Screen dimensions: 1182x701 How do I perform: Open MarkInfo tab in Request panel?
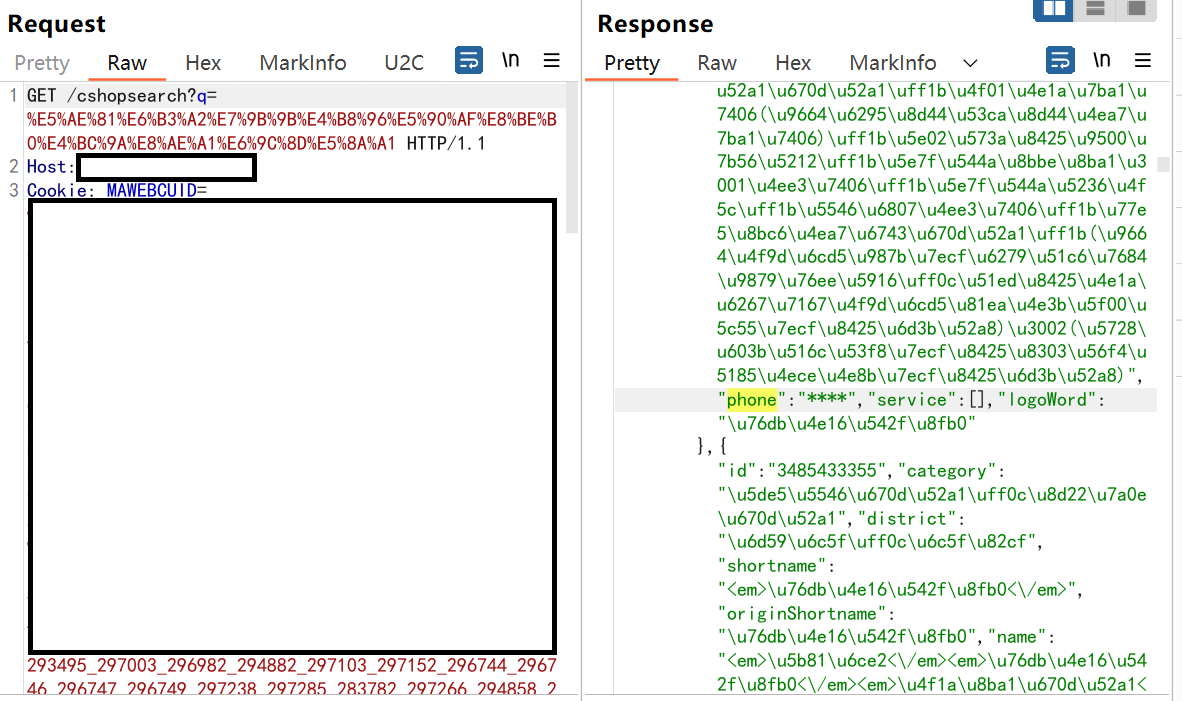(x=303, y=63)
